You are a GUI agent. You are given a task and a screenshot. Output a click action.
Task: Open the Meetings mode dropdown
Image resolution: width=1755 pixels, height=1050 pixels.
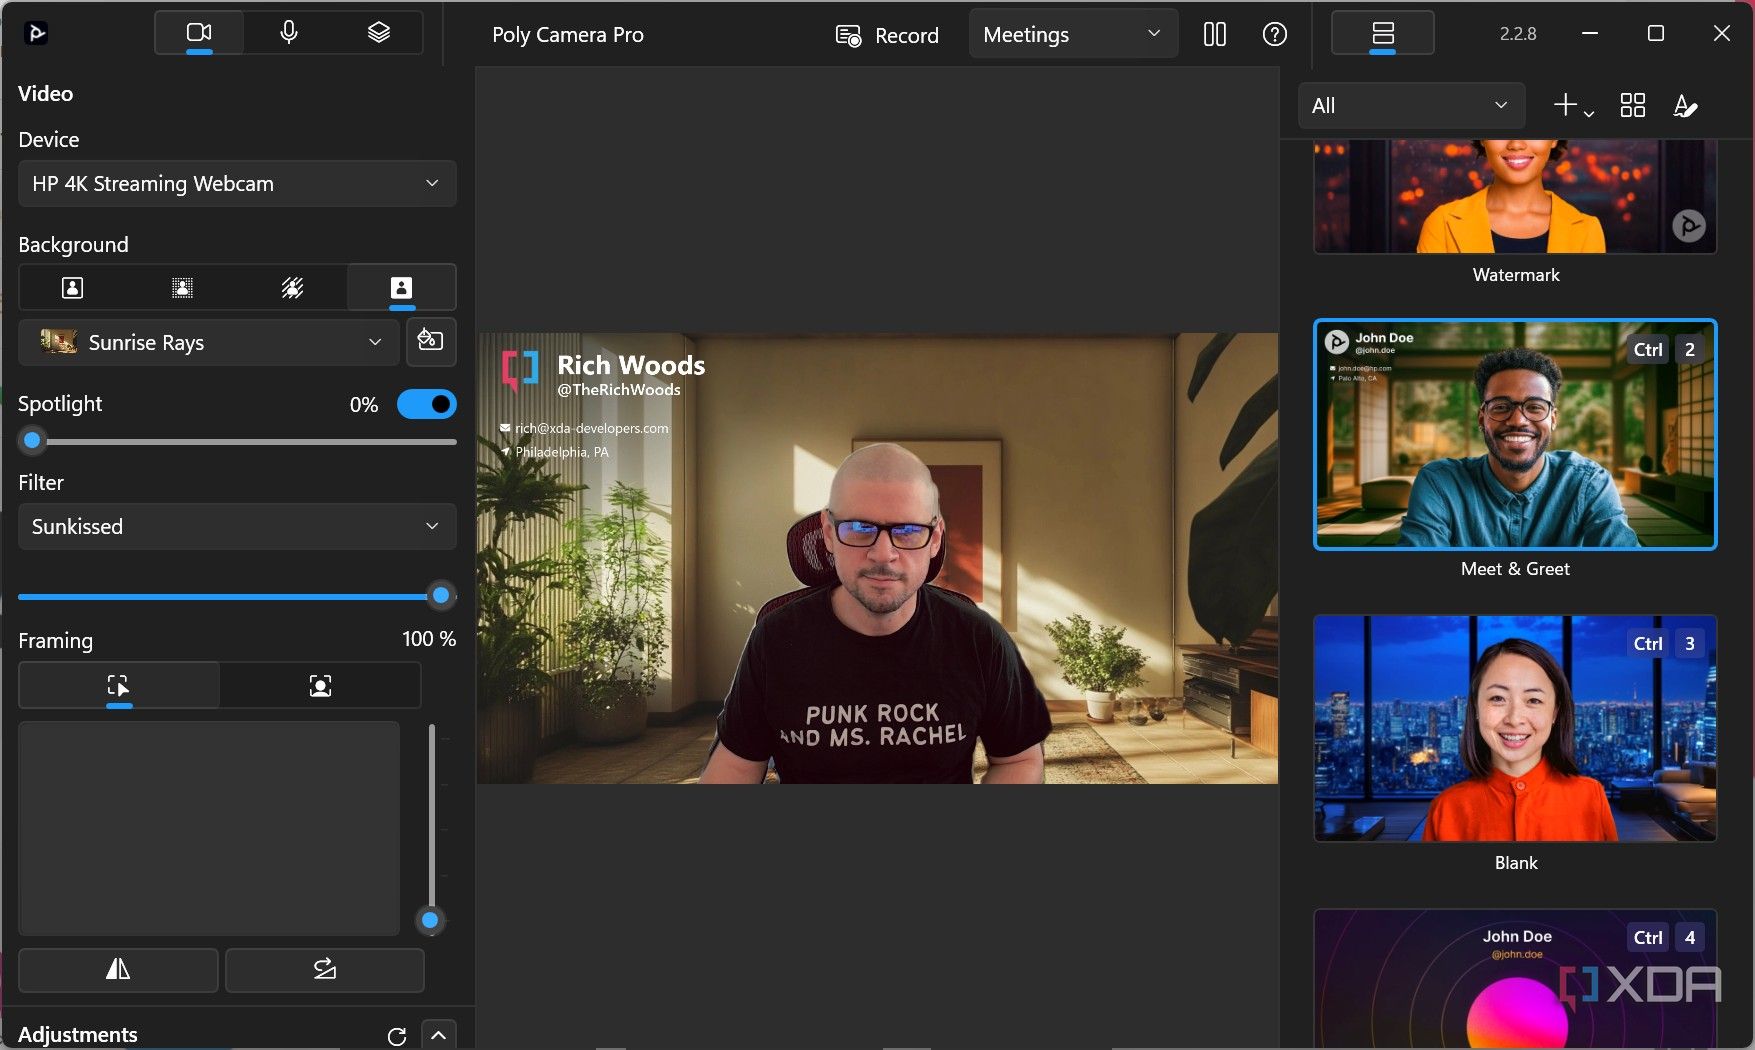coord(1073,34)
